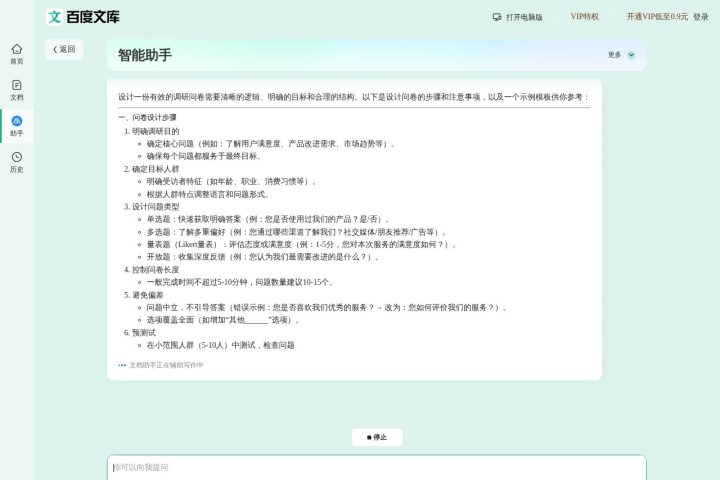Click 开通VIP低至0.9元 link
720x480 pixels.
657,17
